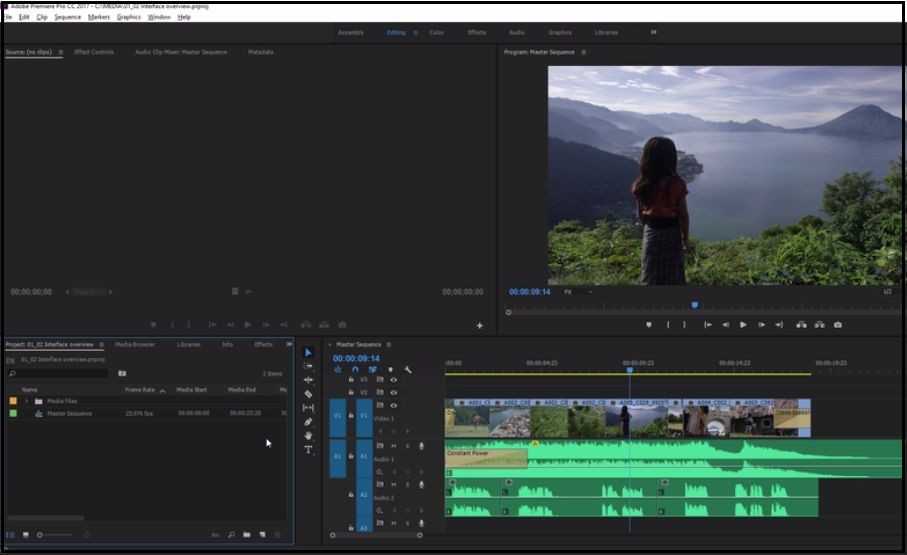Screen dimensions: 907x555
Task: Activate the Ripple Edit tool
Action: coord(308,380)
